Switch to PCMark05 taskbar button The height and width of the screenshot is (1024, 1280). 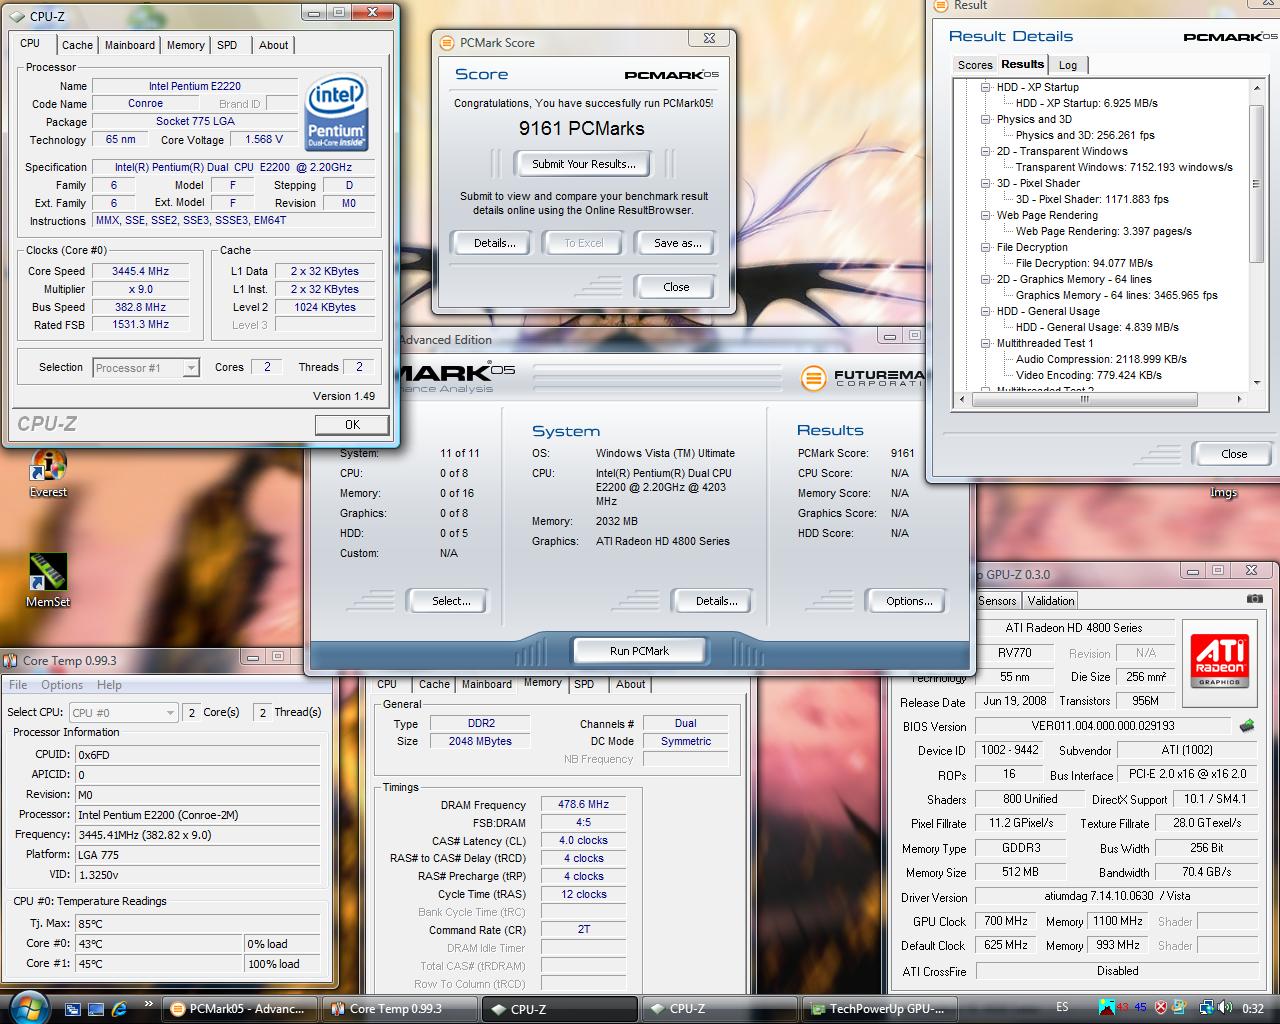[x=242, y=1009]
